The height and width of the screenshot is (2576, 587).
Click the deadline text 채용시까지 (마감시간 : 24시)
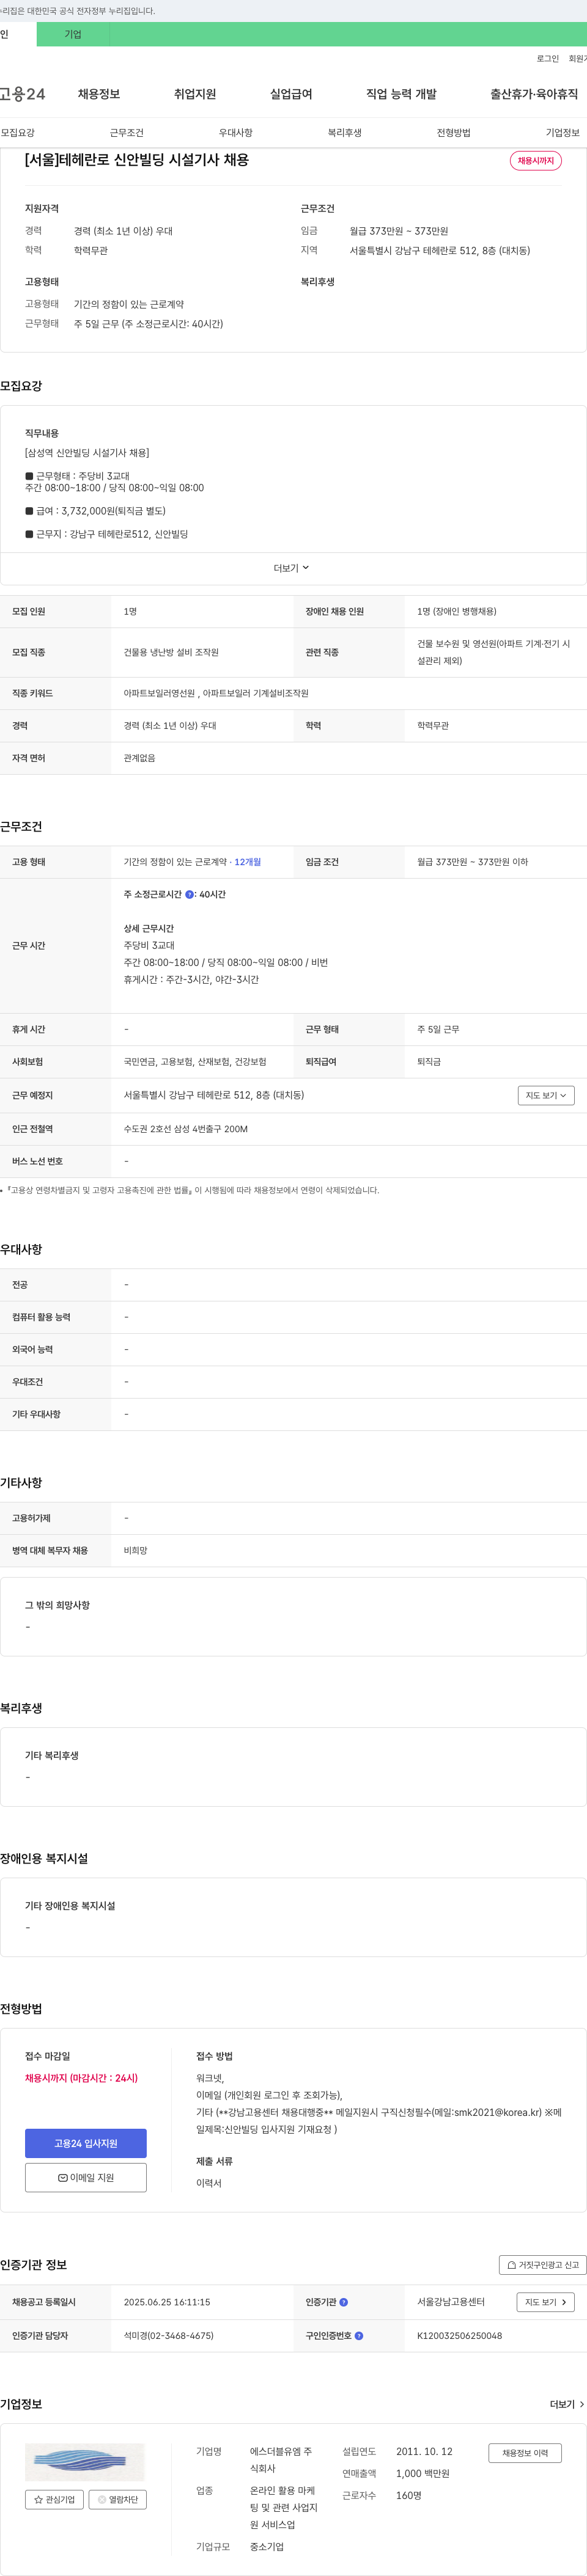[x=82, y=2079]
